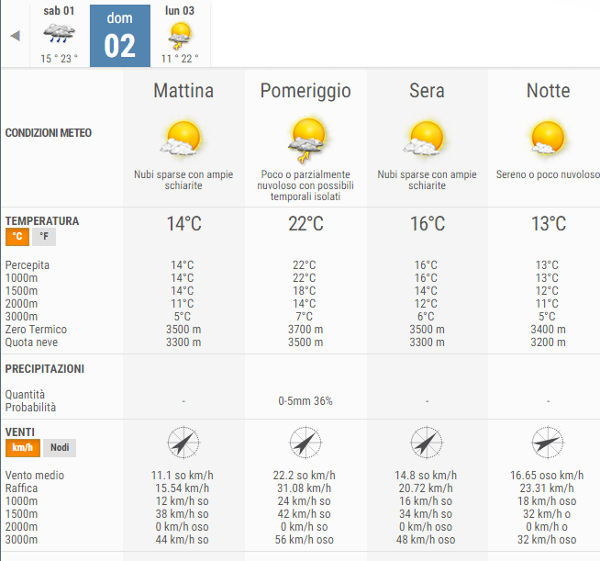Go to previous days with left arrow
Screen dimensions: 600x561
coord(15,36)
